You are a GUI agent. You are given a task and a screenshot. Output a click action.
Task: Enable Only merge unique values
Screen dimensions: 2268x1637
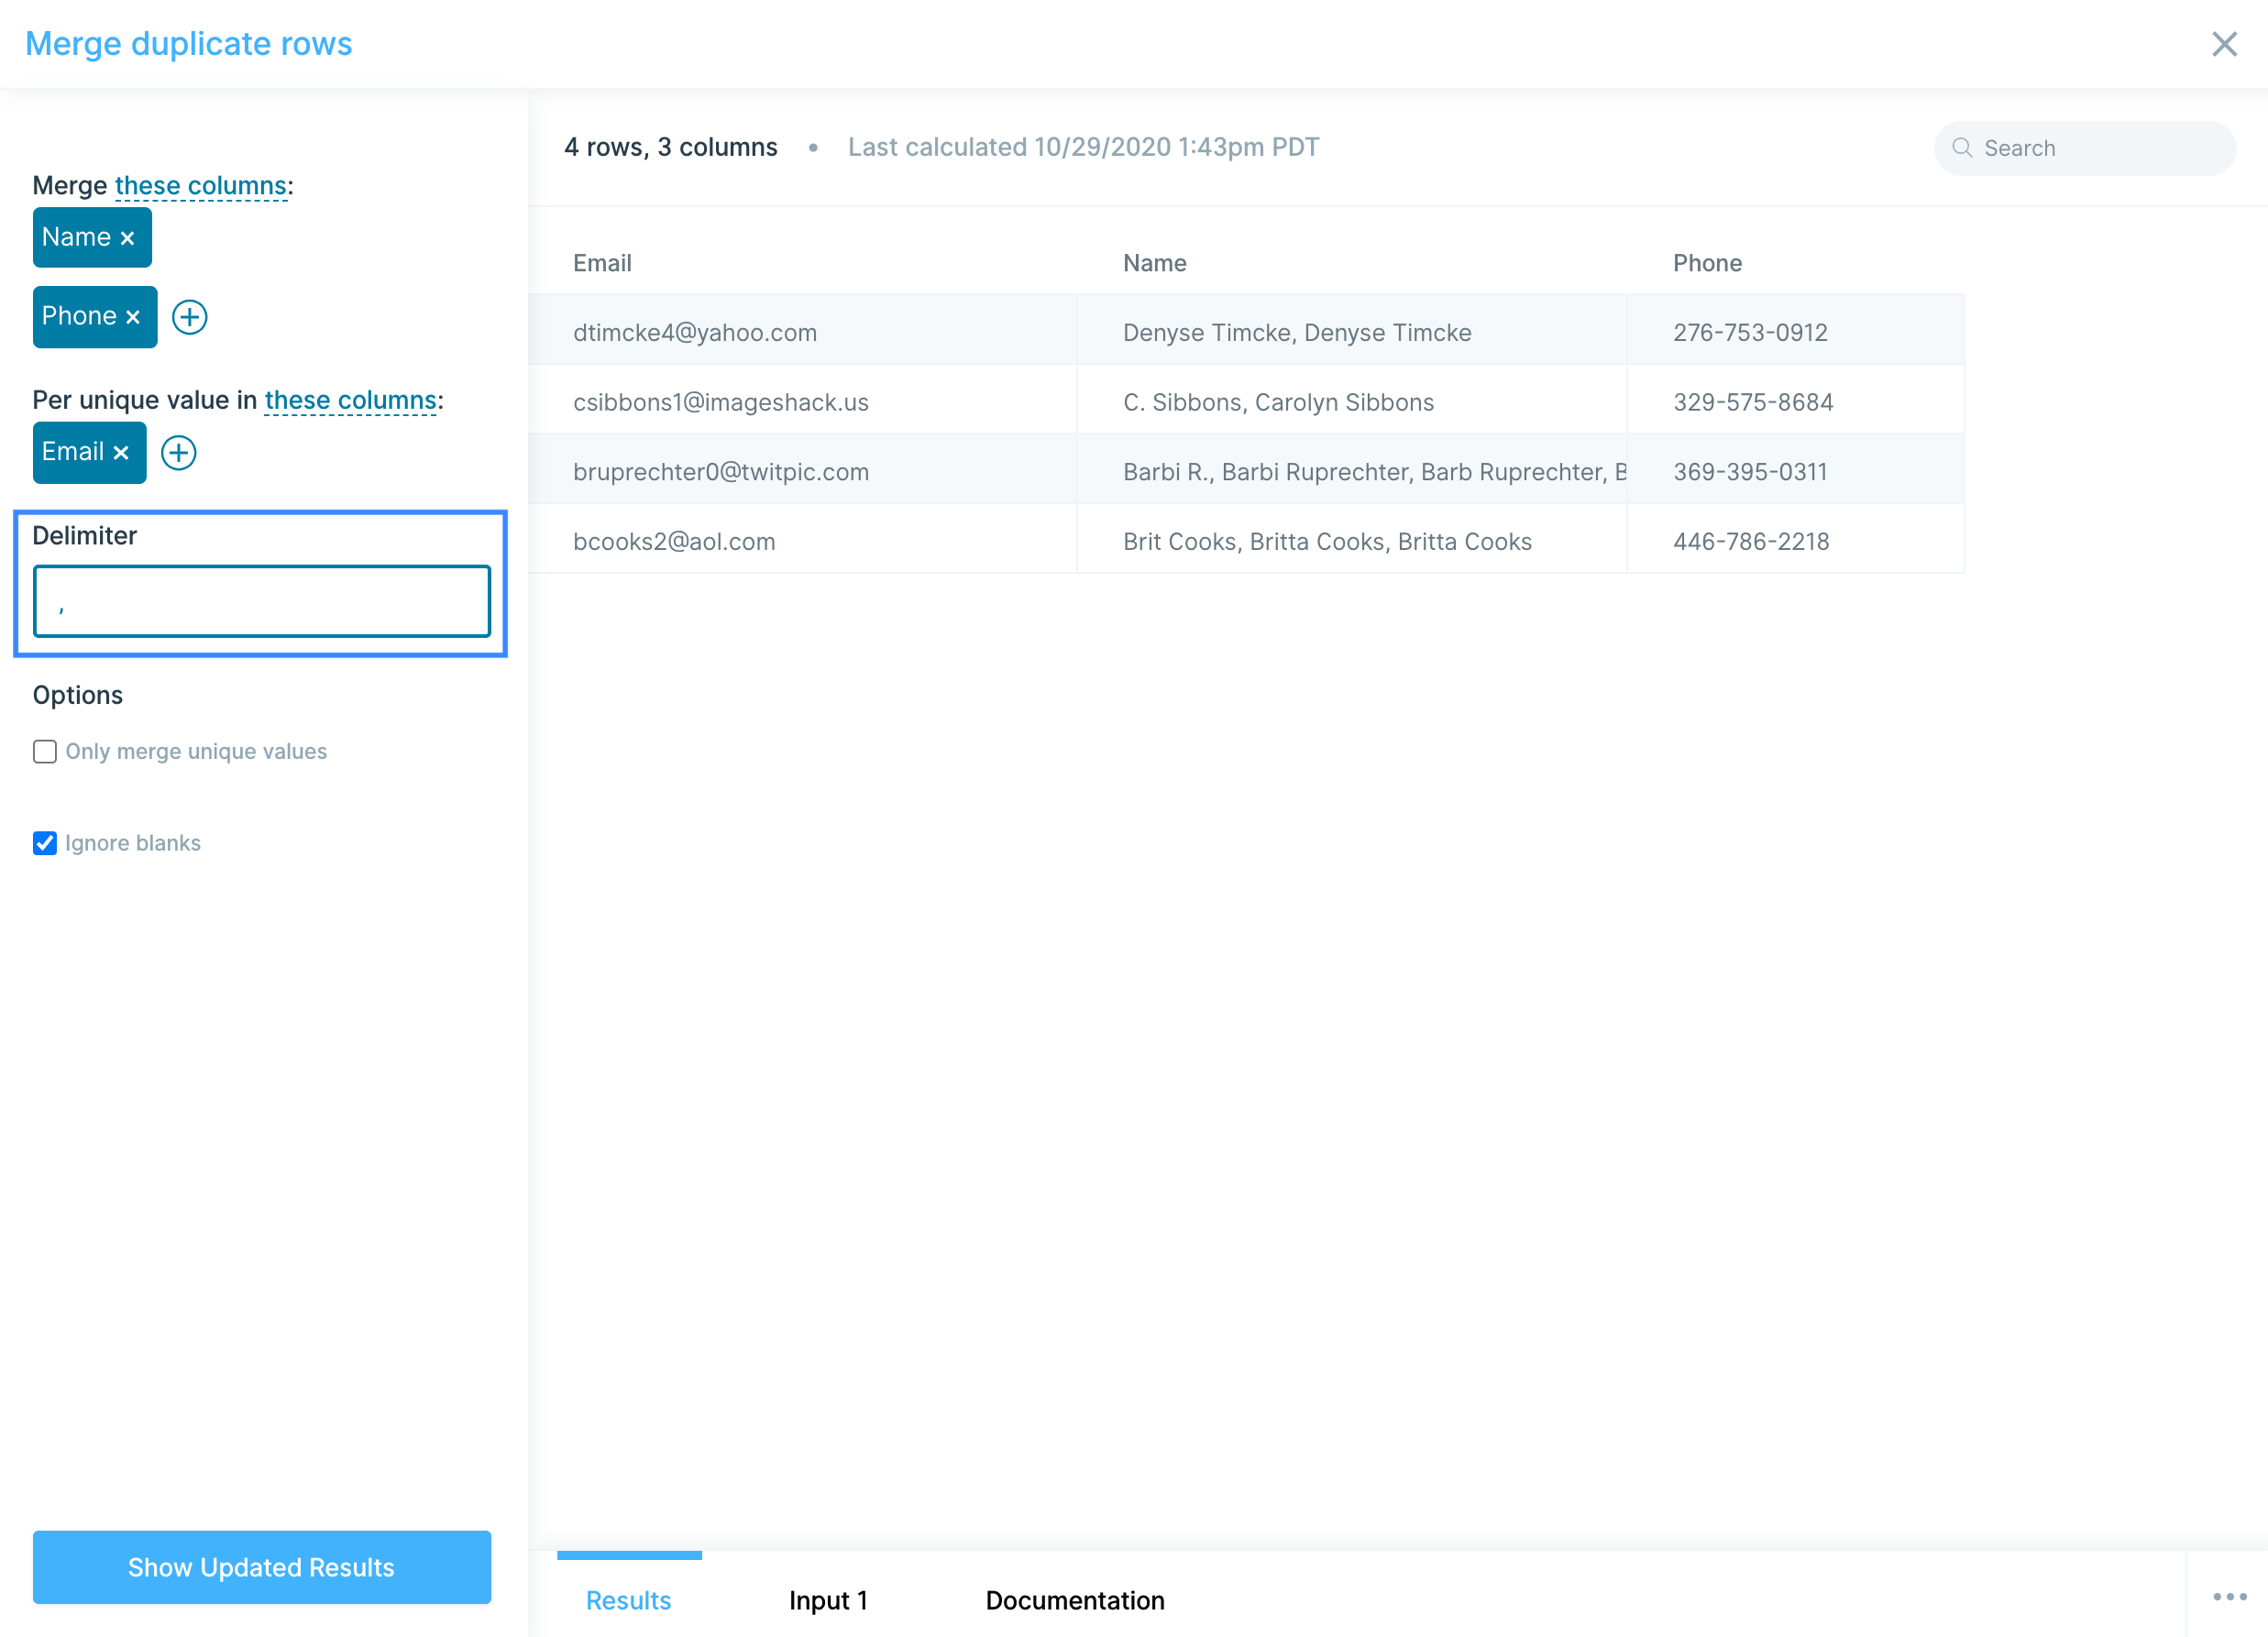coord(45,751)
